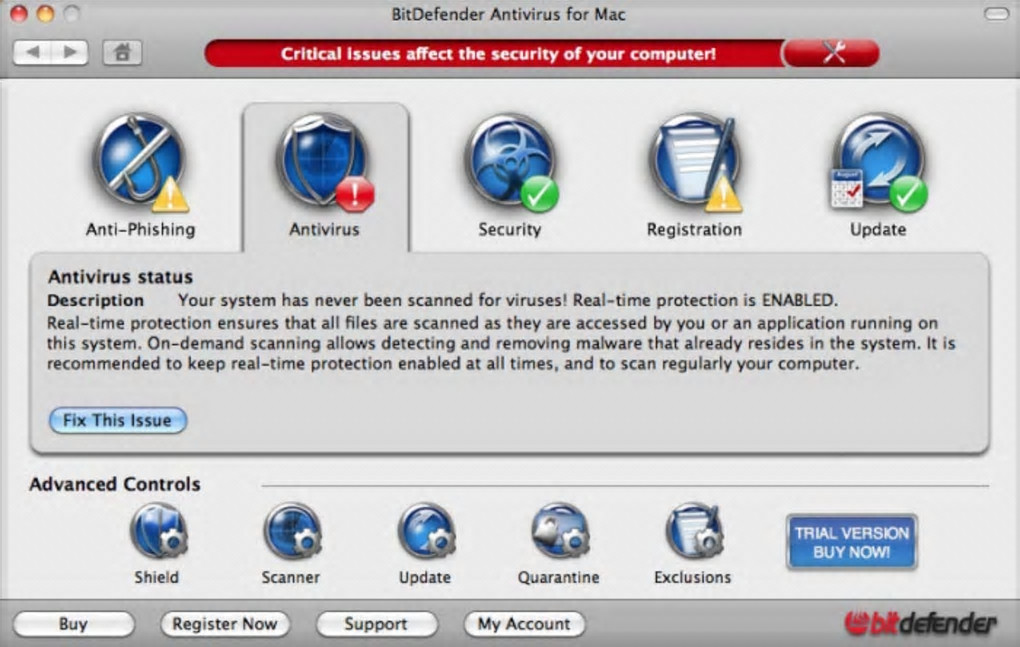Open the Registration notepad icon
Screen dimensions: 1020x647
pyautogui.click(x=695, y=163)
